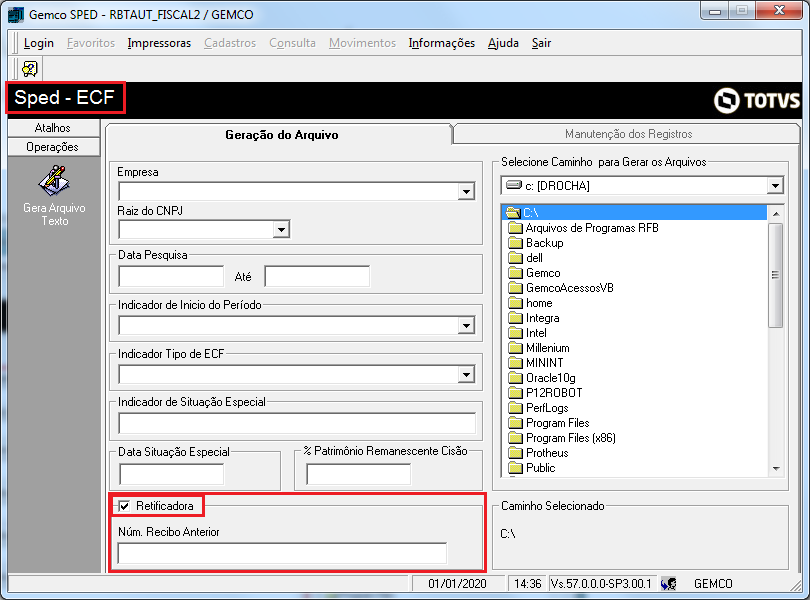
Task: Open the drive selector c: [DROCHA] dropdown
Action: point(775,186)
